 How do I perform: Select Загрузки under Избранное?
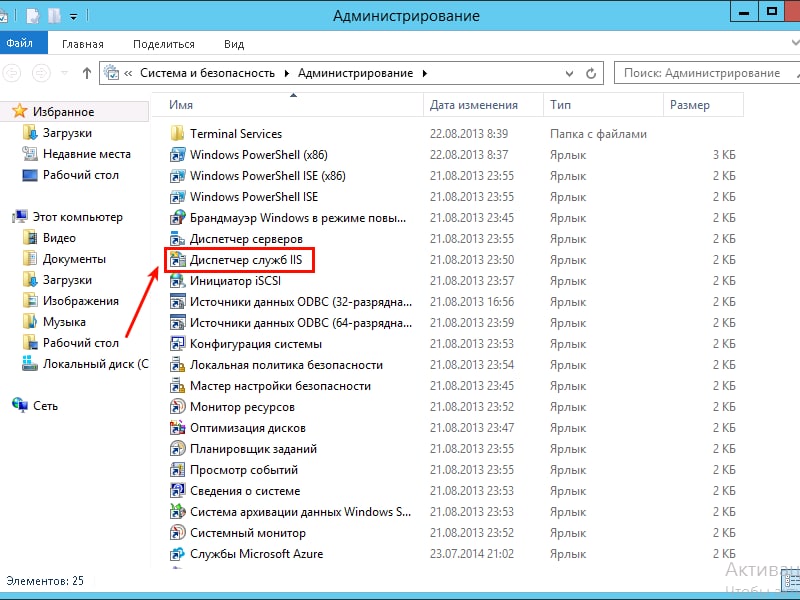tap(67, 133)
